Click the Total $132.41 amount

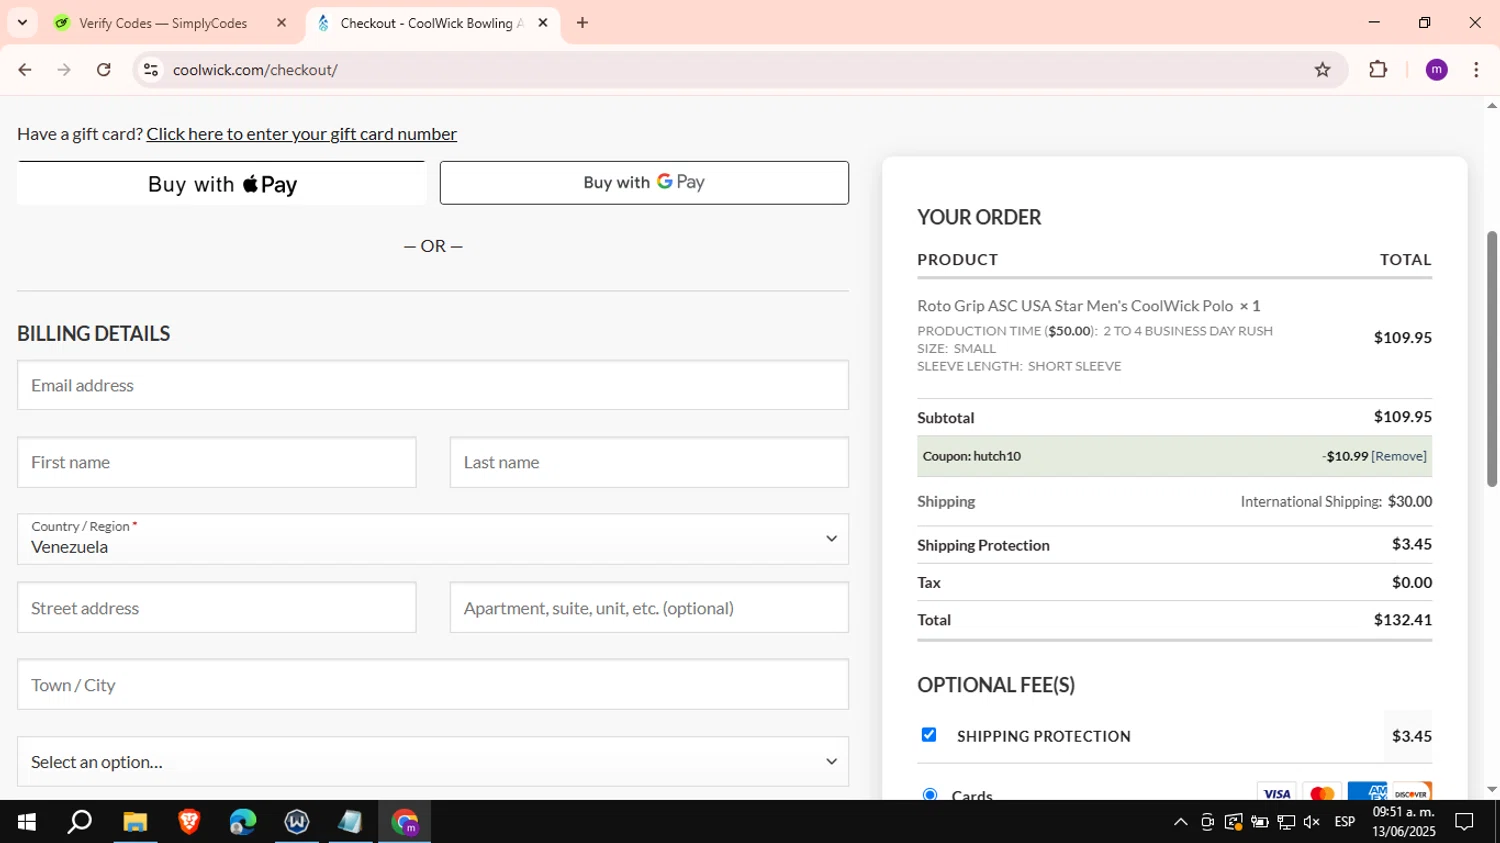pyautogui.click(x=1402, y=620)
